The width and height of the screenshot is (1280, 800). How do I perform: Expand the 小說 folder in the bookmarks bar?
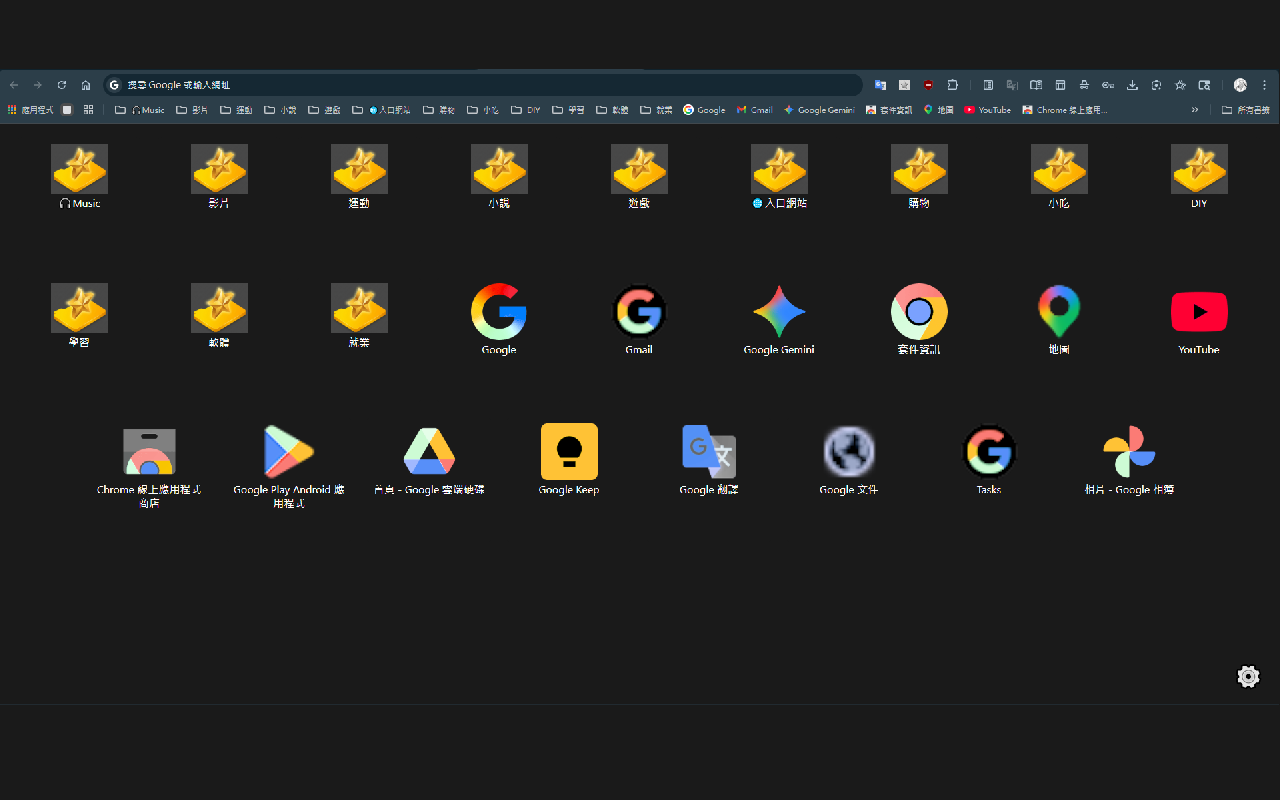(x=280, y=110)
